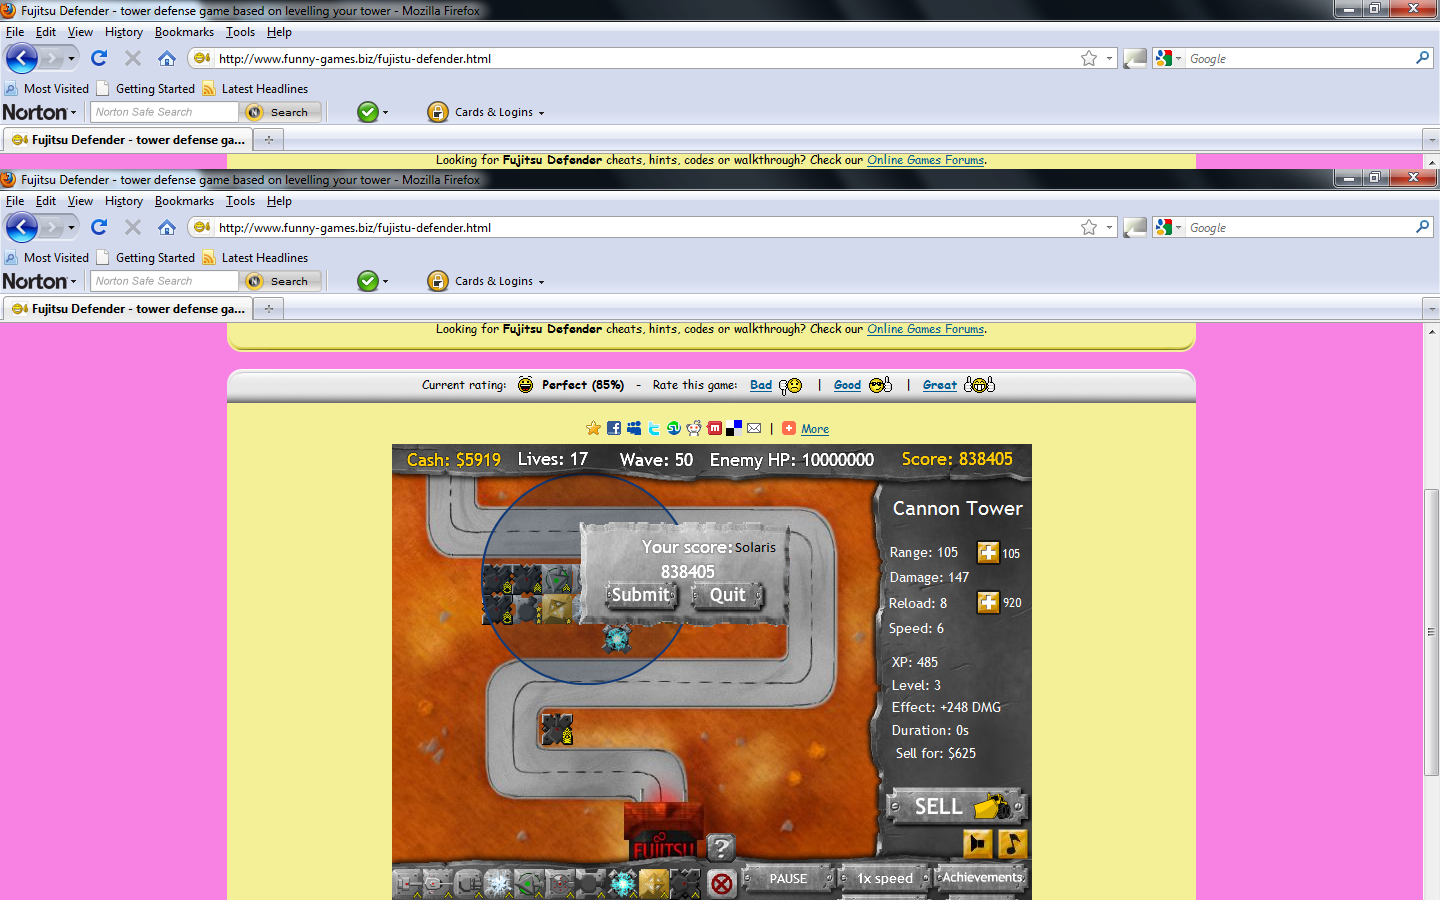This screenshot has height=900, width=1440.
Task: Select the gold pyramid tower in the tower bar
Action: click(x=654, y=884)
